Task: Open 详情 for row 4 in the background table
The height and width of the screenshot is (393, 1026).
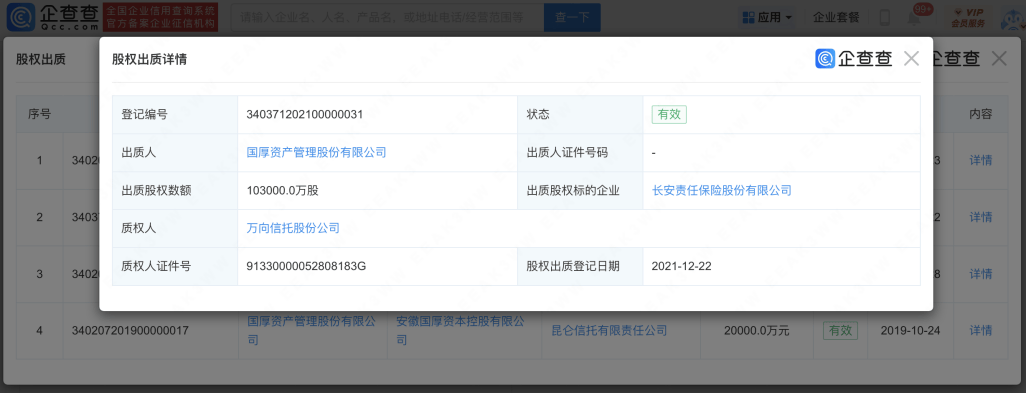Action: [x=981, y=330]
